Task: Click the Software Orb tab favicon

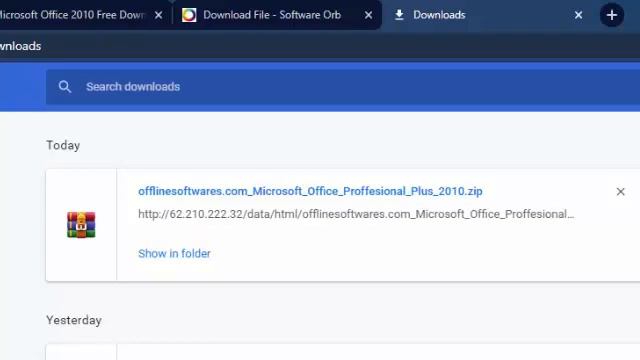Action: coord(189,15)
